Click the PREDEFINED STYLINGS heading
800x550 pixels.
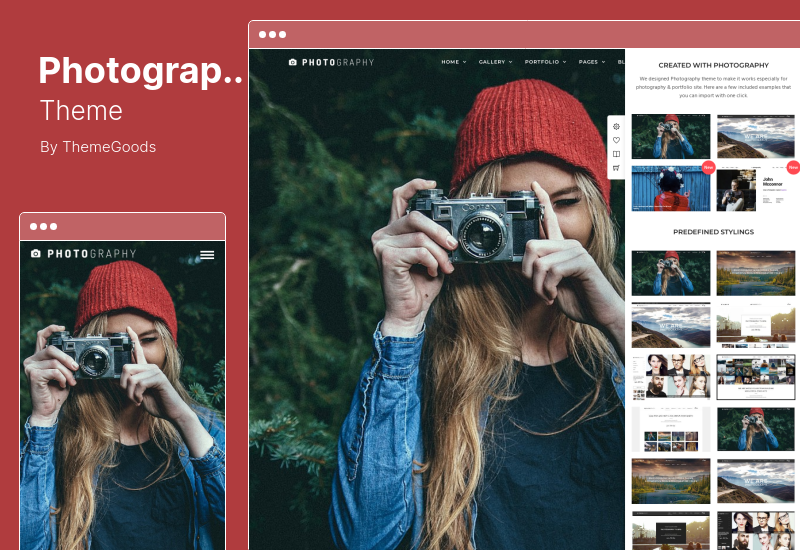tap(713, 232)
